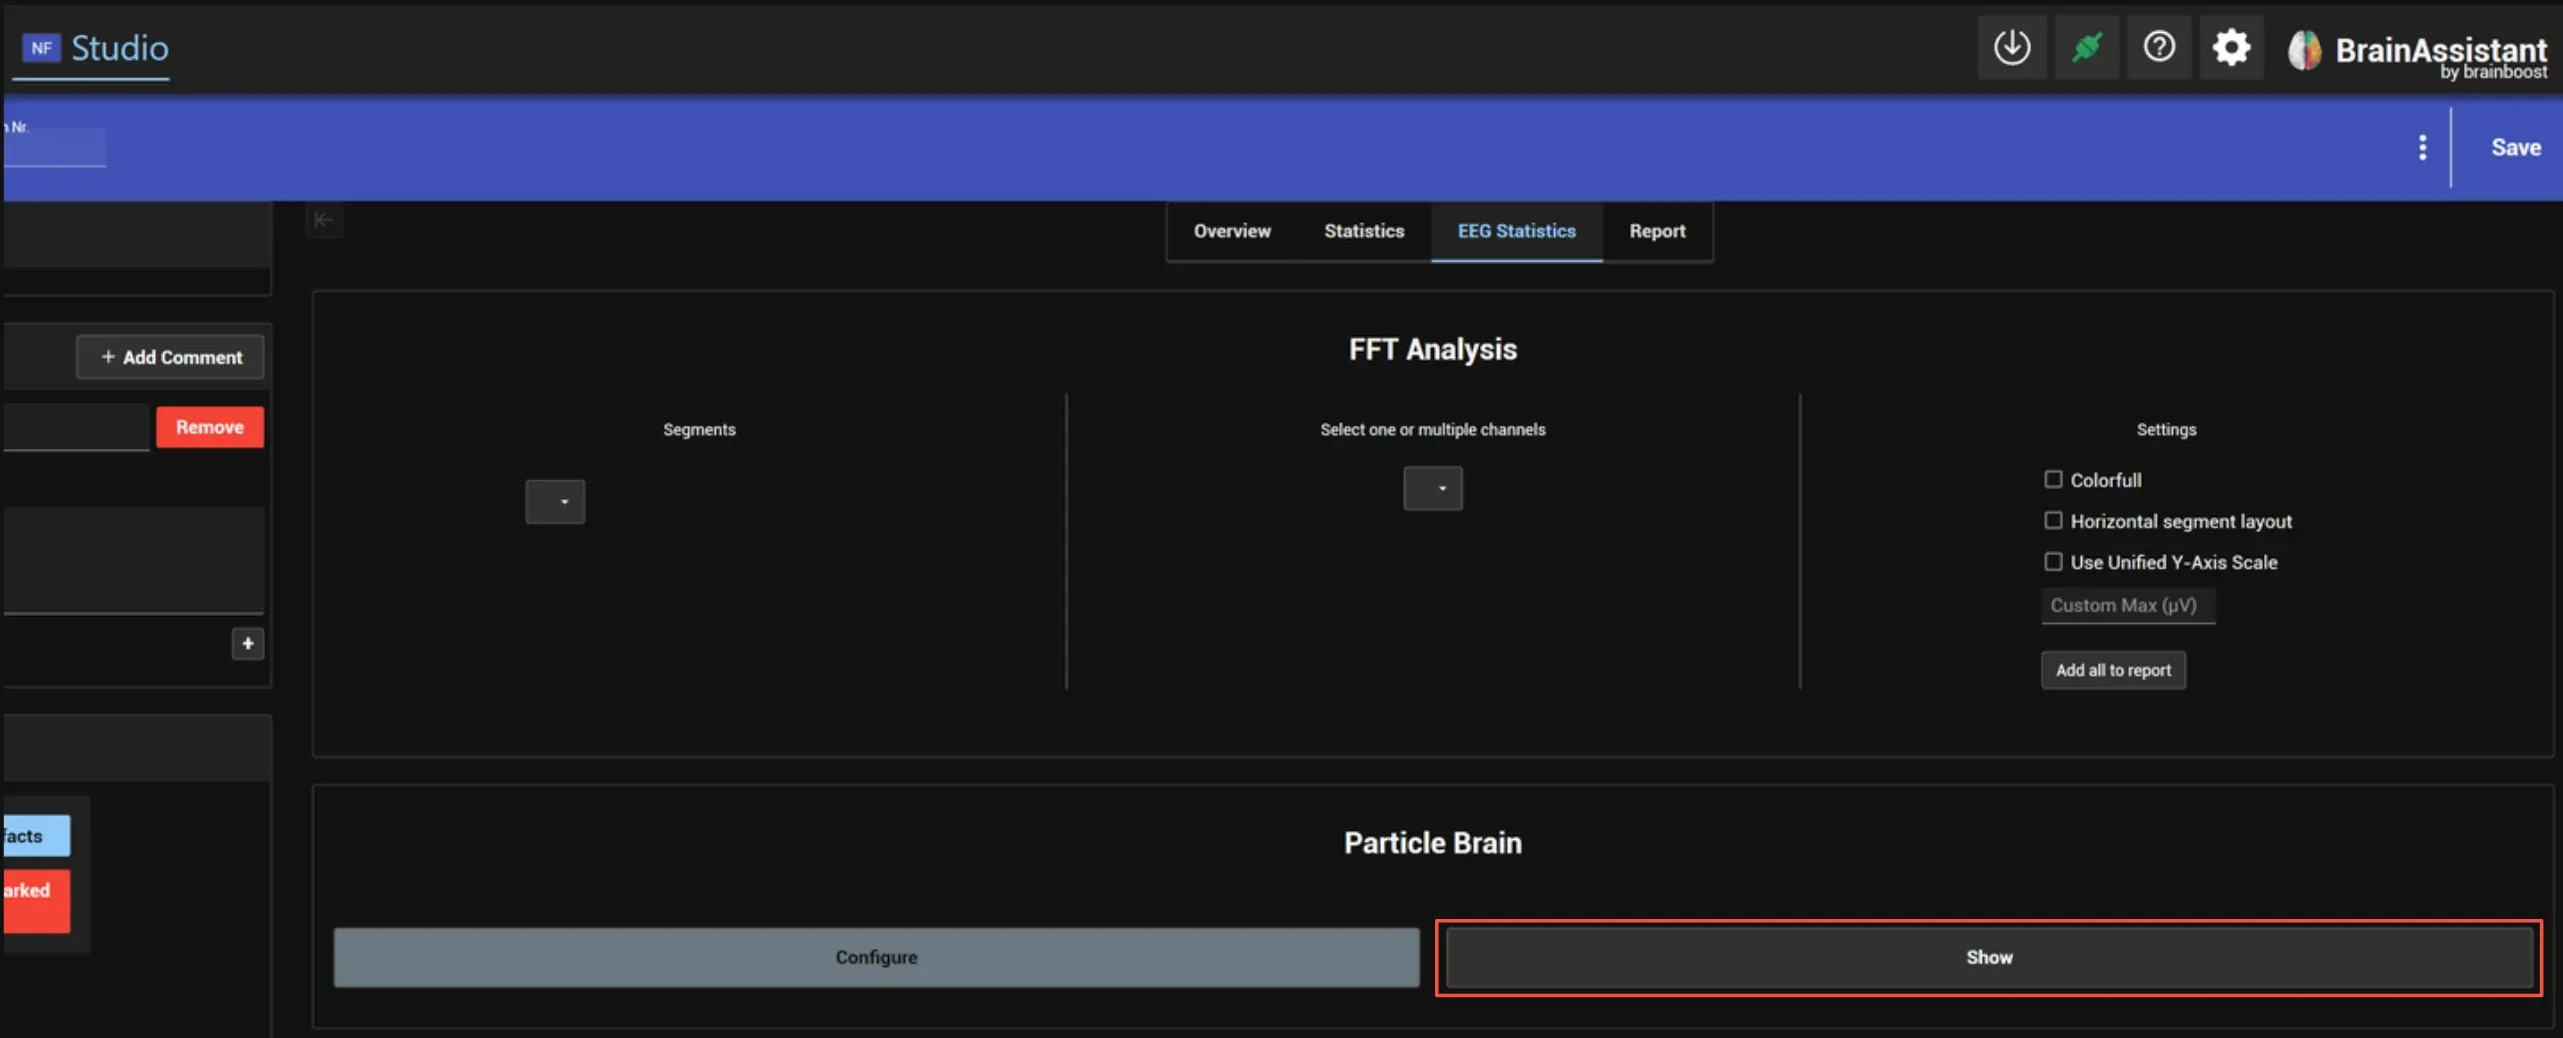Click the green plug connection icon
2563x1038 pixels.
[2086, 47]
